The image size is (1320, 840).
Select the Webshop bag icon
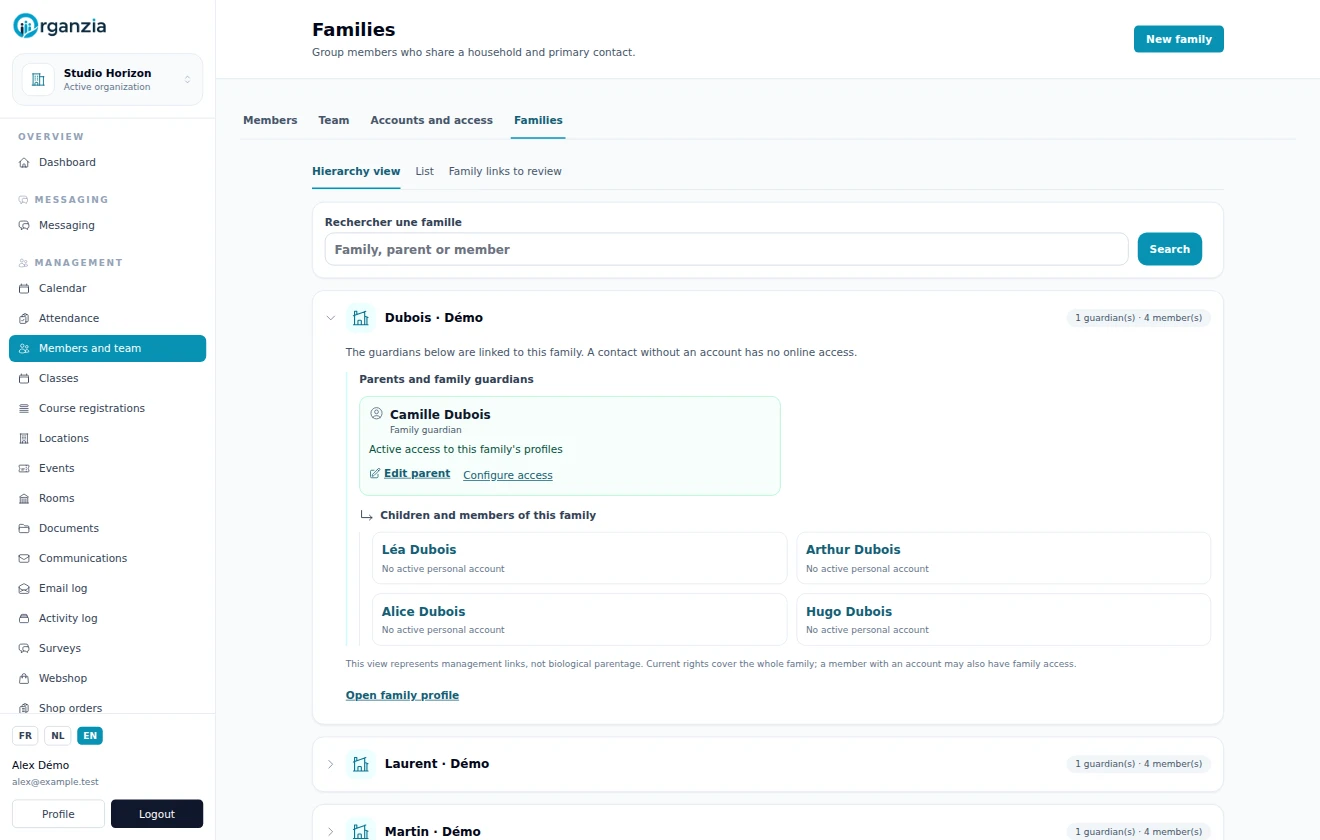pos(25,678)
